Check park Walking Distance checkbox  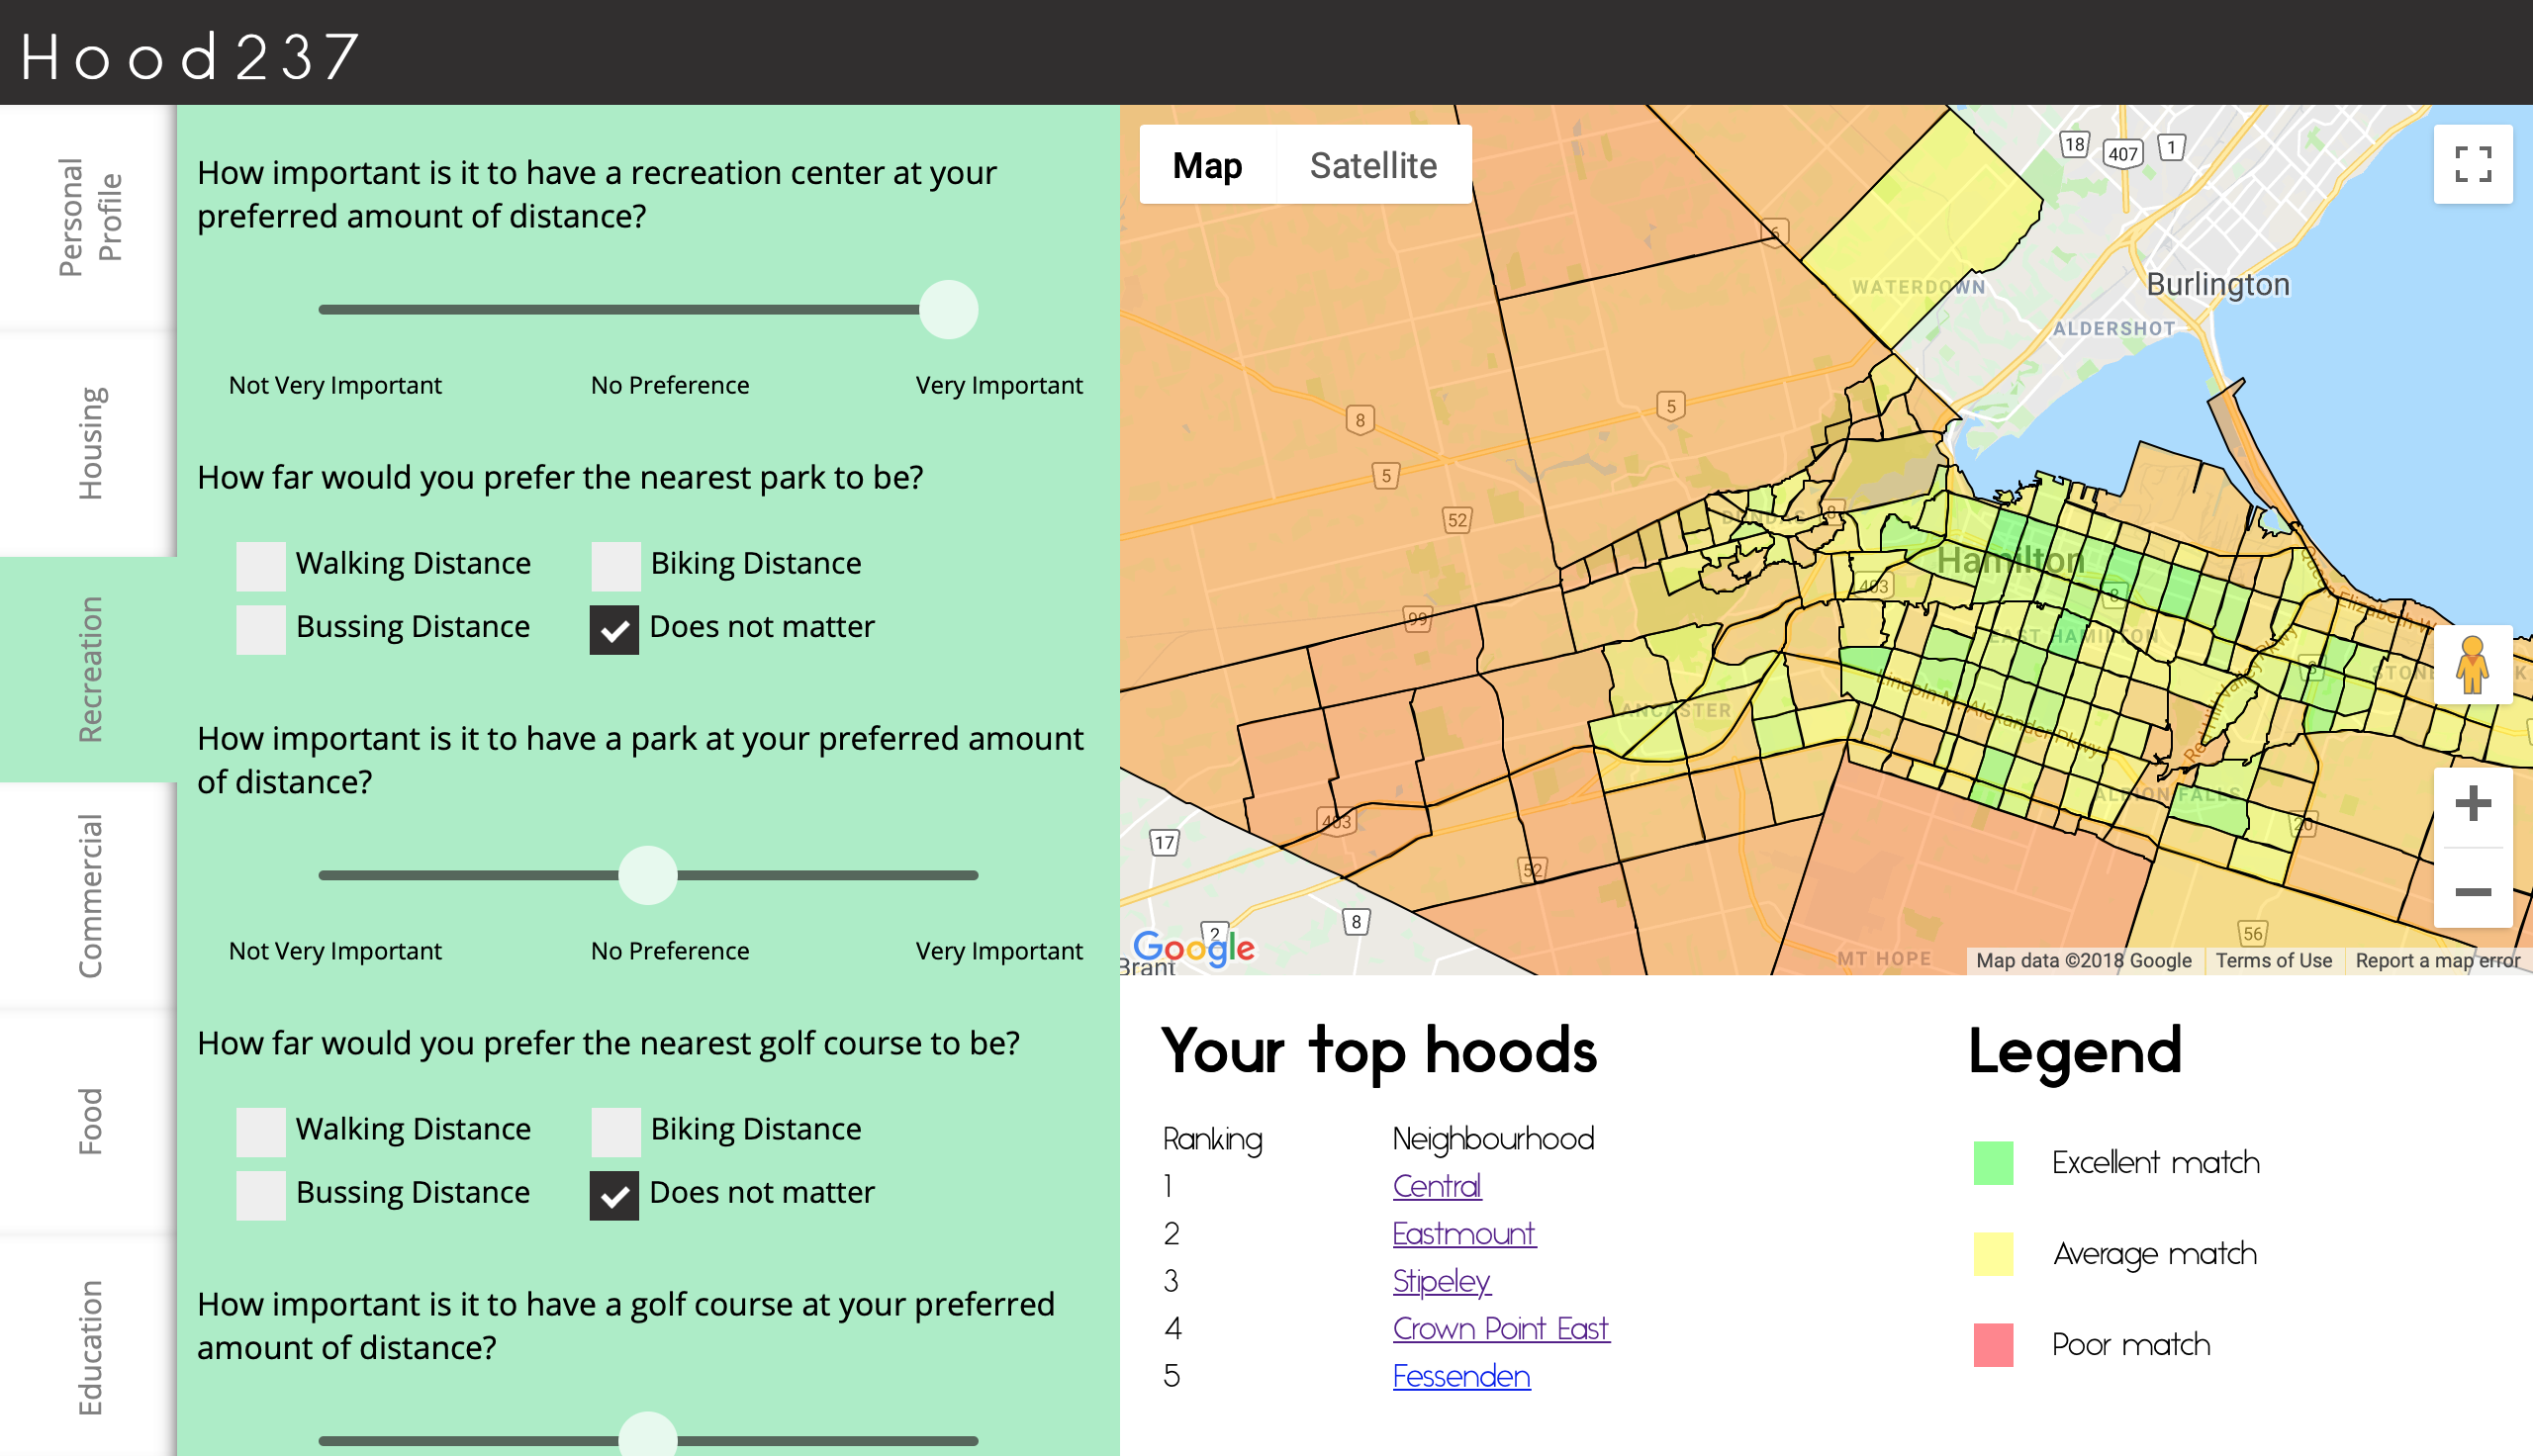point(260,565)
